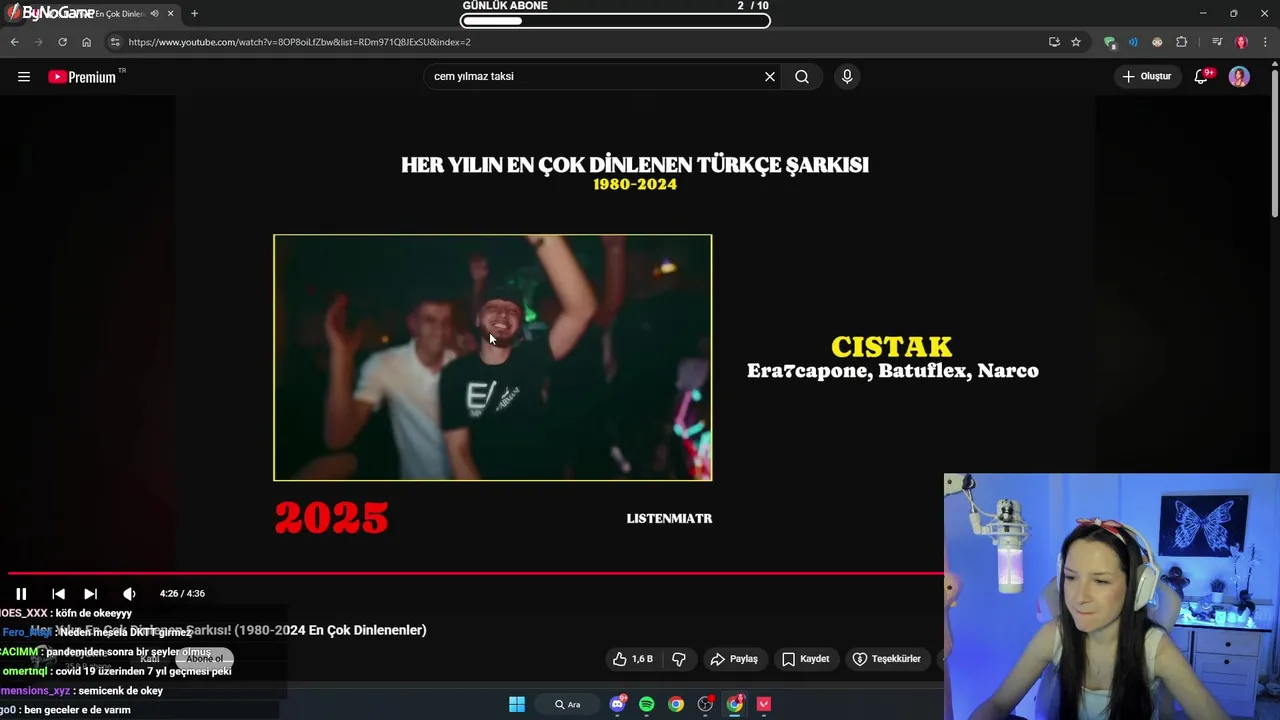This screenshot has height=720, width=1280.
Task: Go back with the browser back arrow
Action: click(14, 42)
